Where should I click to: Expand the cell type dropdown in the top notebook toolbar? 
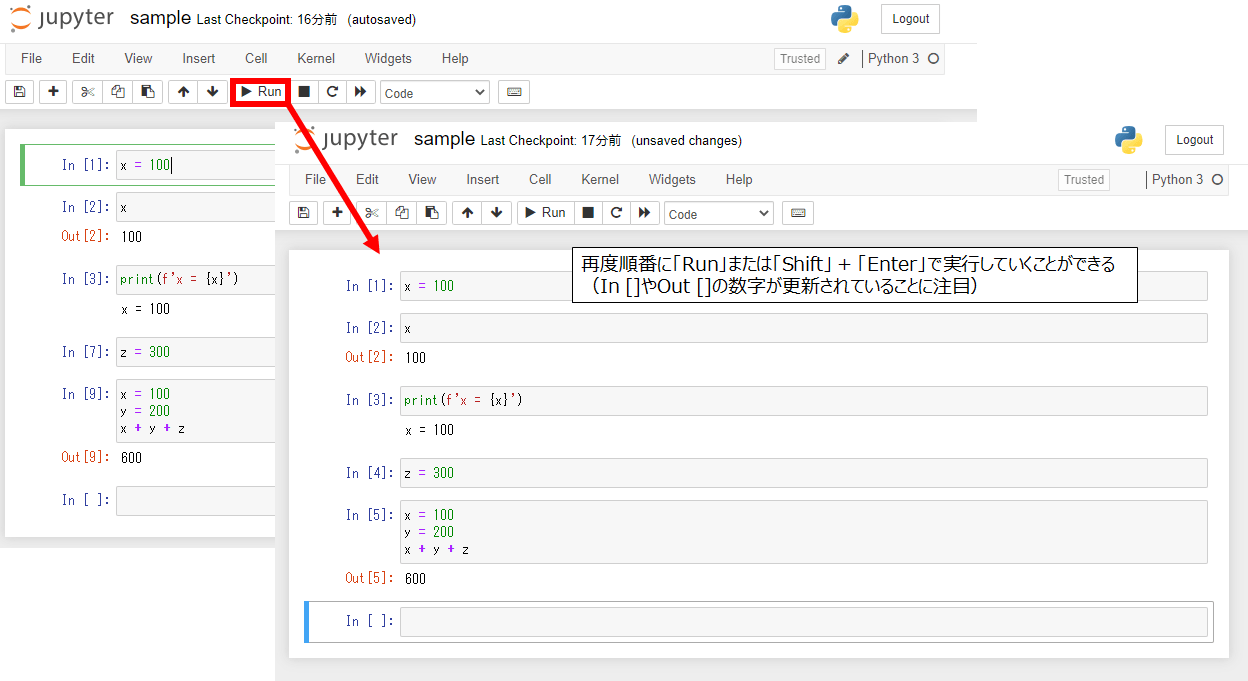(x=435, y=93)
